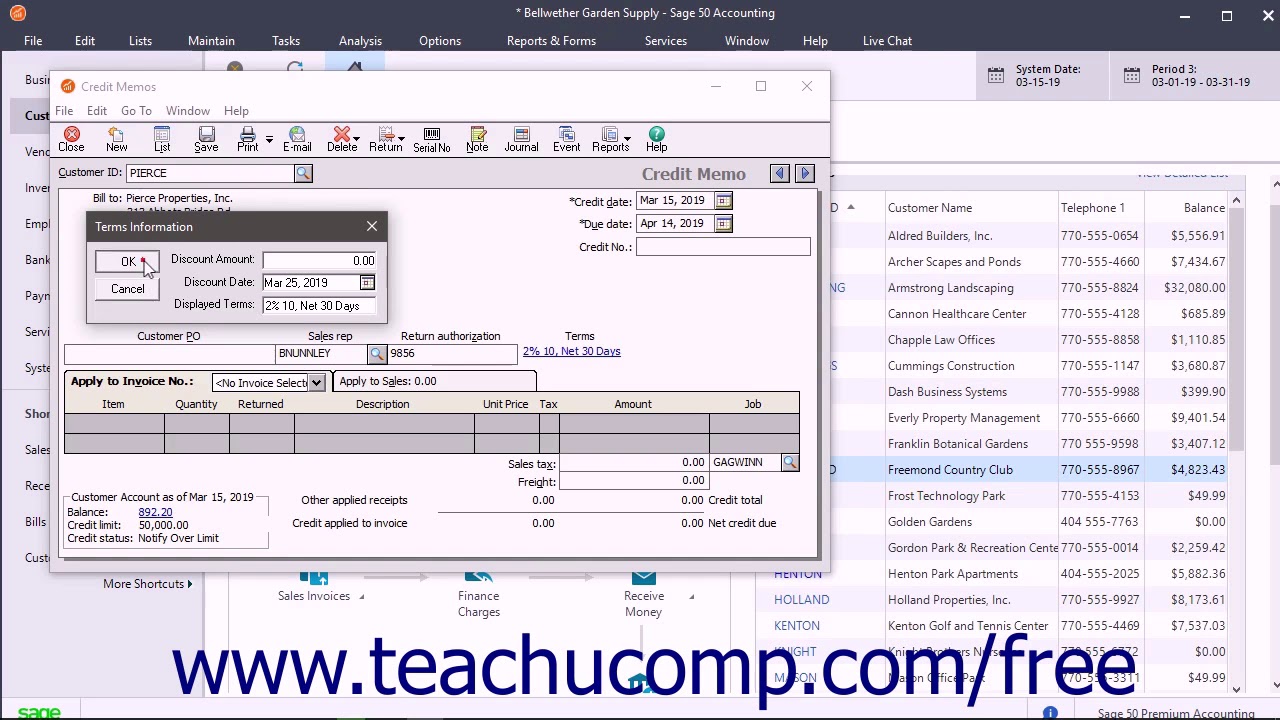This screenshot has height=720, width=1280.
Task: Open the KENTON customer ID link
Action: pyautogui.click(x=797, y=626)
